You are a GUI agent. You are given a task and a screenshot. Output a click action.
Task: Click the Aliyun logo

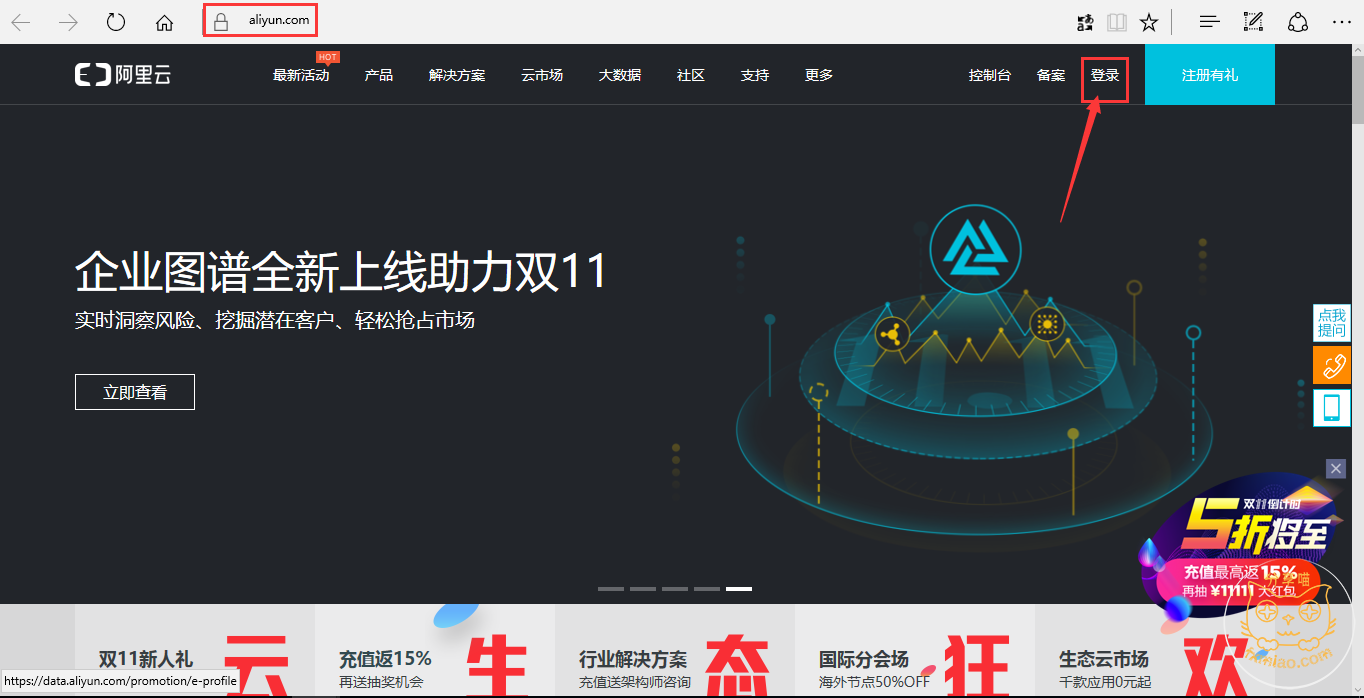click(x=123, y=74)
